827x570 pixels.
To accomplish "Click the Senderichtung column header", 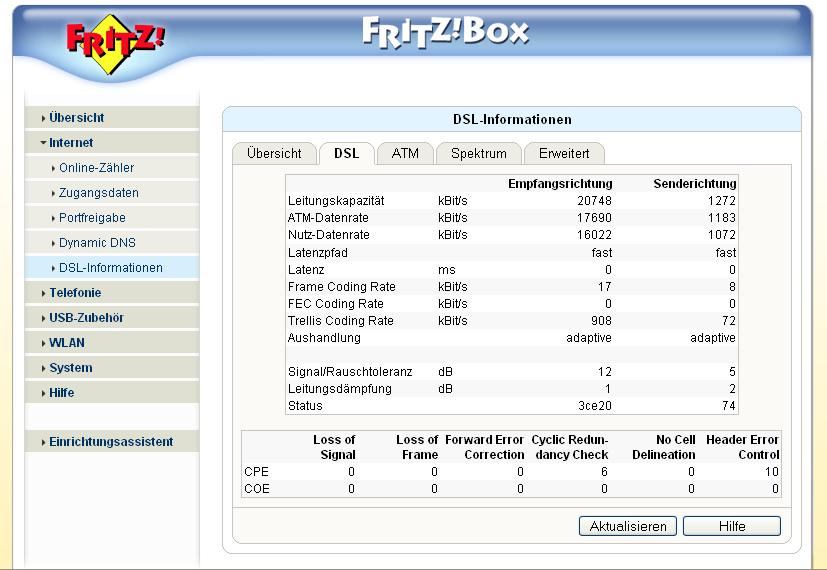I will click(695, 184).
